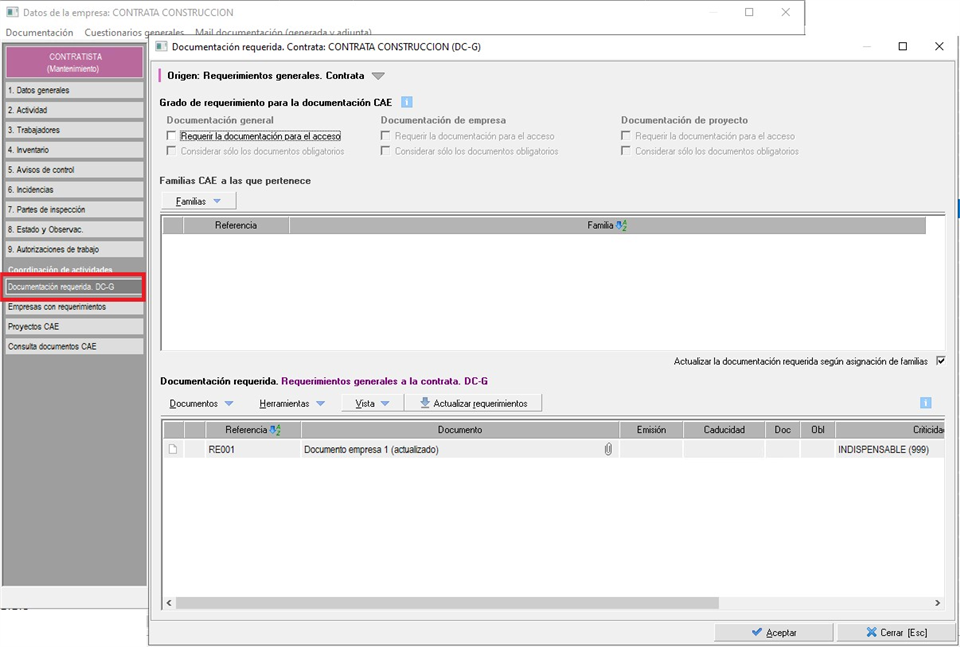This screenshot has height=647, width=960.
Task: Click the Aceptar button
Action: (774, 632)
